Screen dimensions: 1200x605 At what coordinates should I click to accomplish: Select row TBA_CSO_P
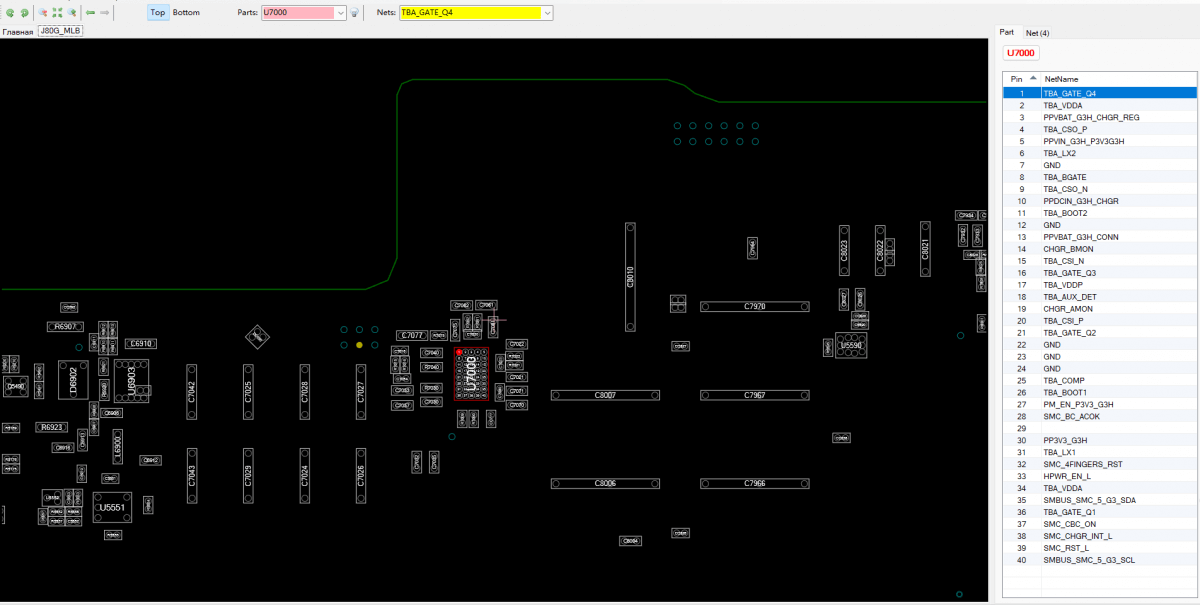point(1099,129)
